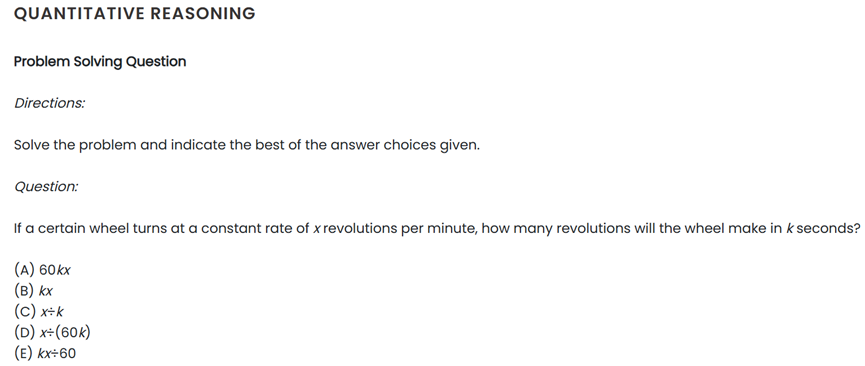The image size is (865, 366).
Task: Click the 'Solve the problem' instruction sentence
Action: click(247, 145)
